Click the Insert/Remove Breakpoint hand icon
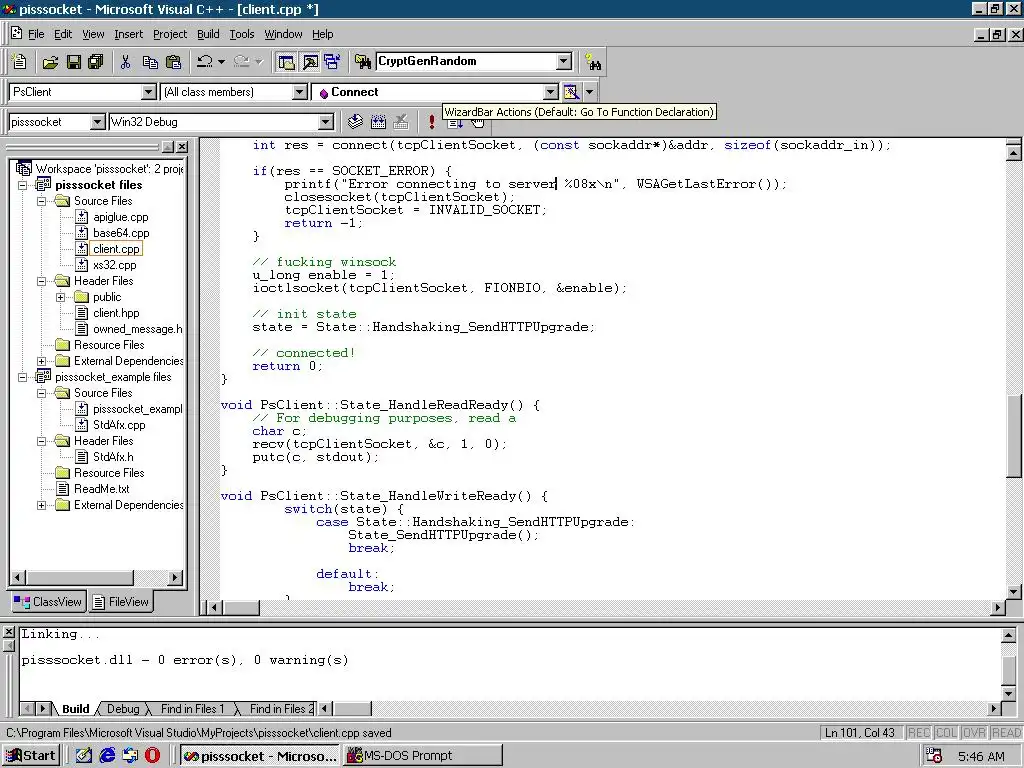 click(x=478, y=123)
